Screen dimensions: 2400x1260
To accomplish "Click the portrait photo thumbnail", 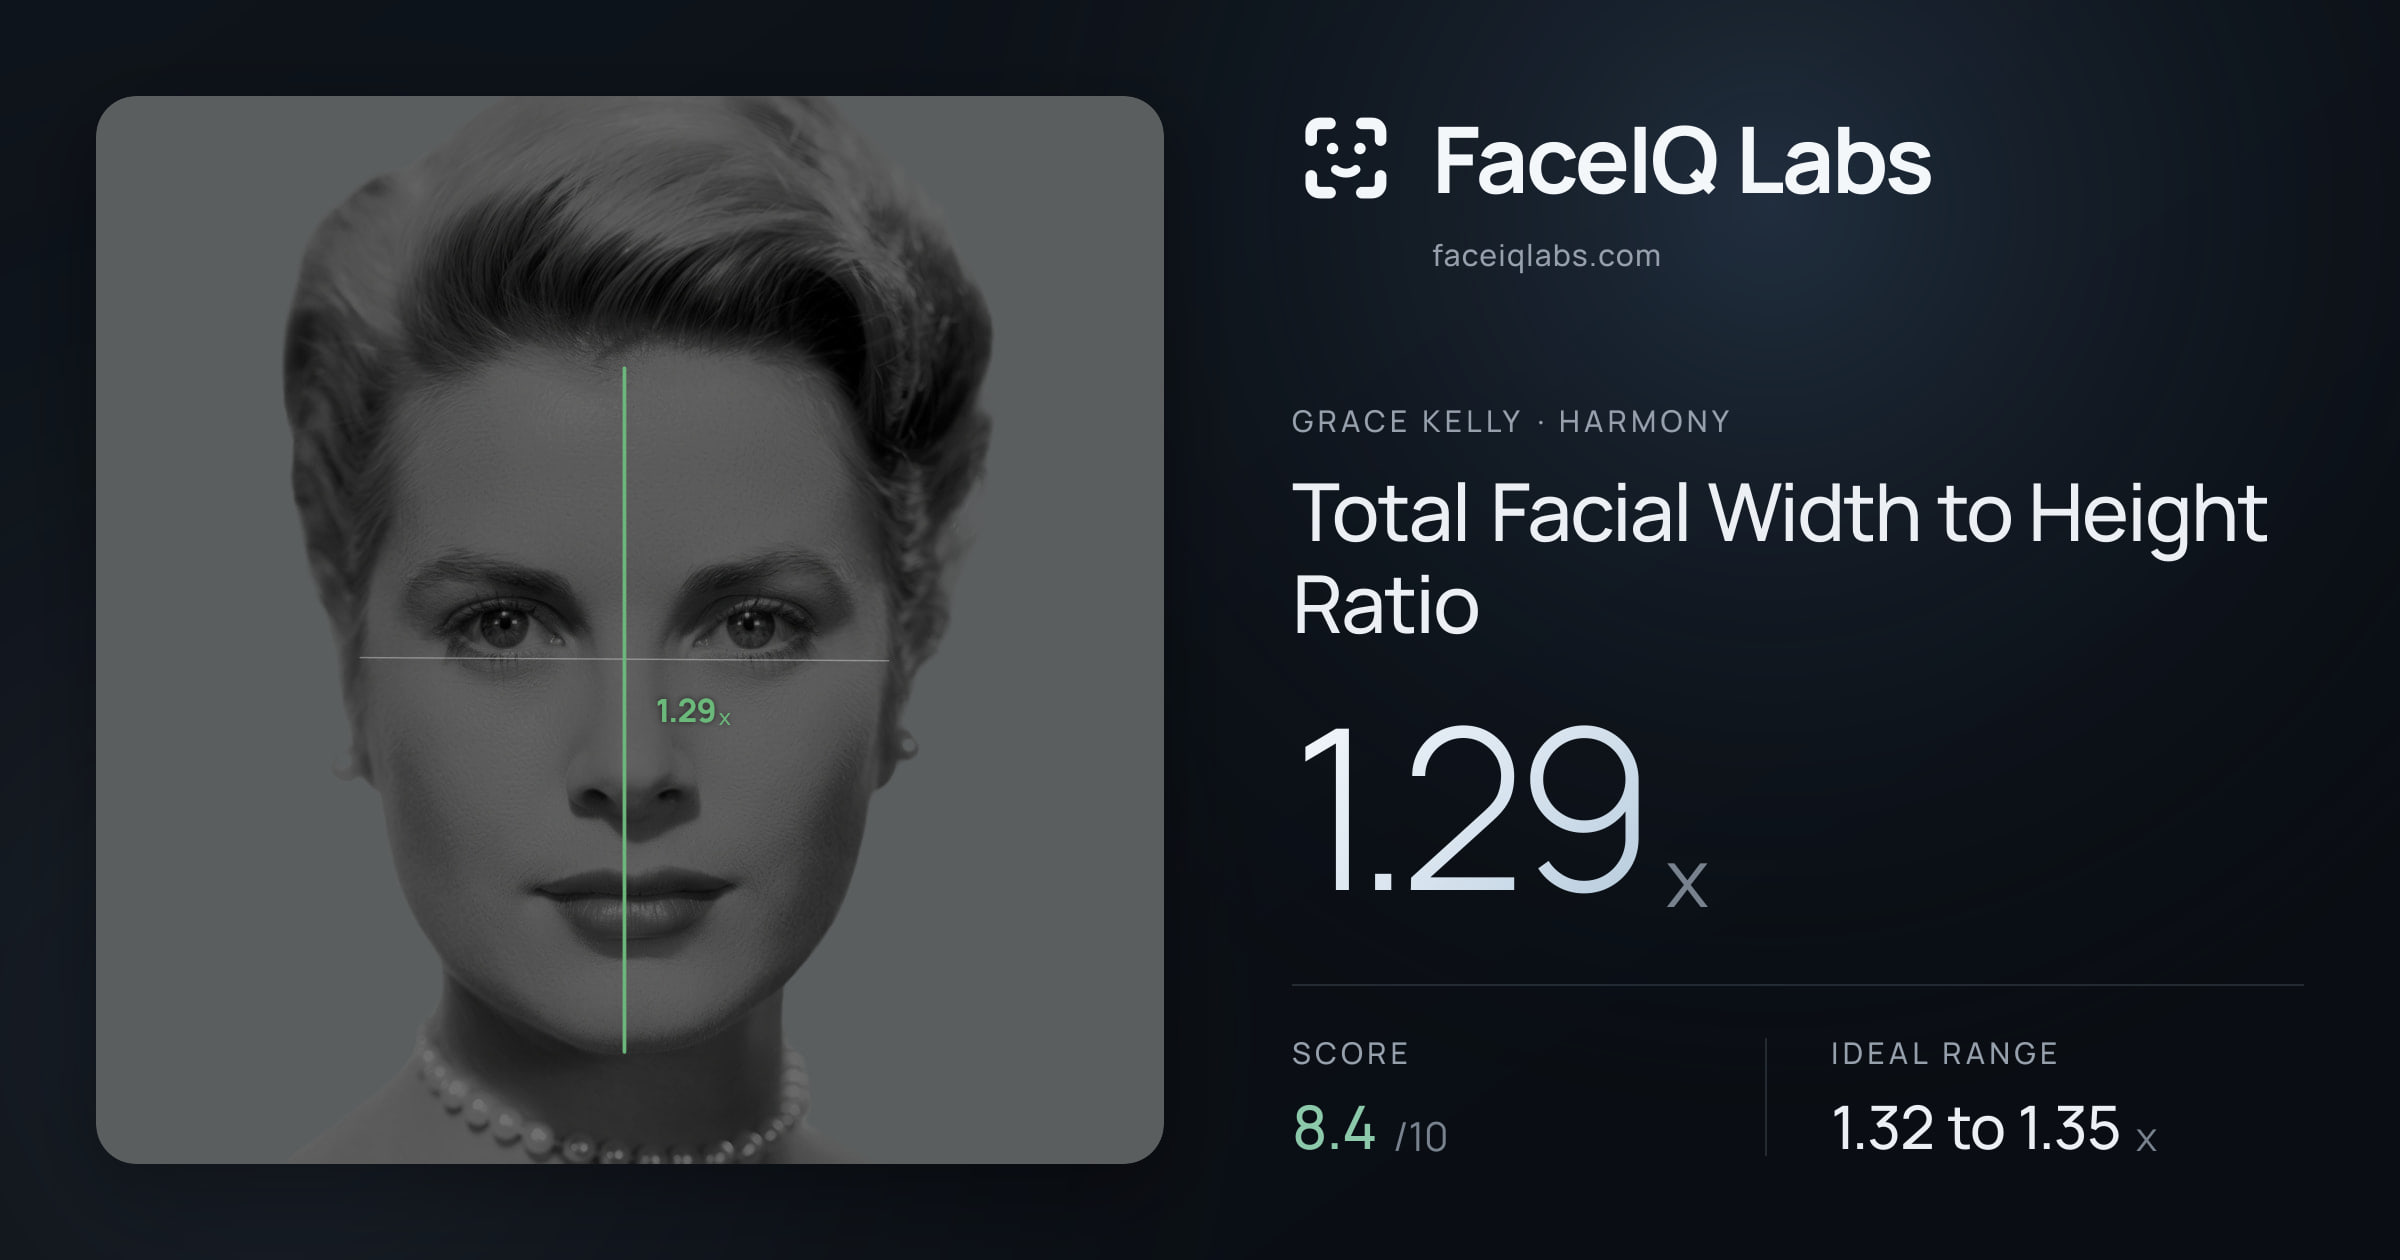I will click(x=630, y=630).
